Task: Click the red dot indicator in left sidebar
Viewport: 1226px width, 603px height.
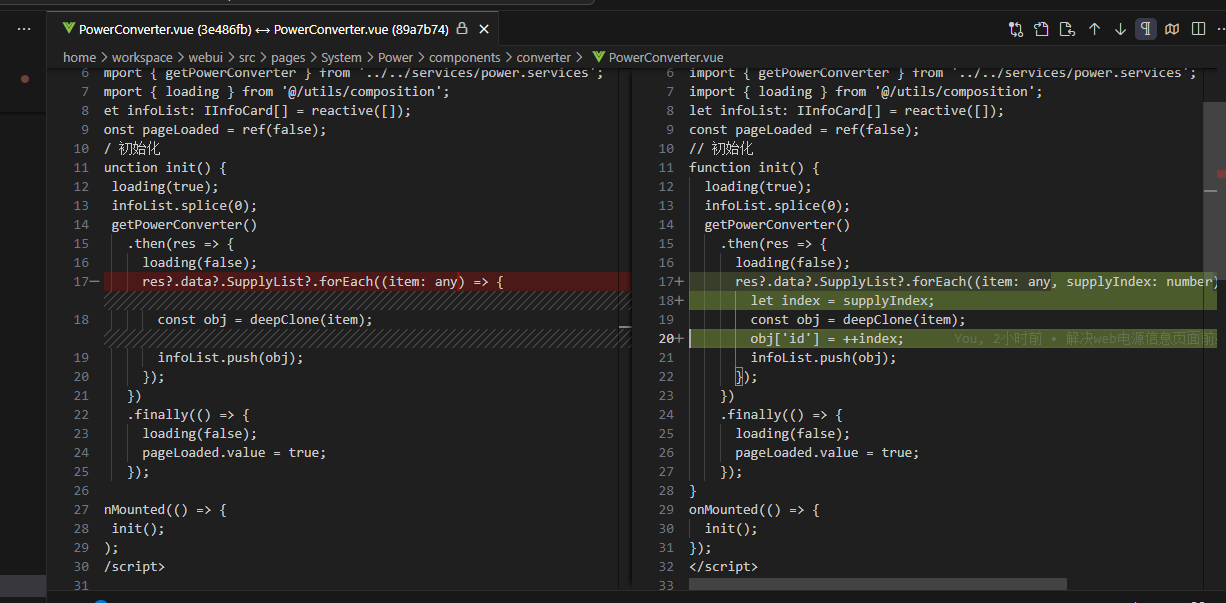Action: pos(25,78)
